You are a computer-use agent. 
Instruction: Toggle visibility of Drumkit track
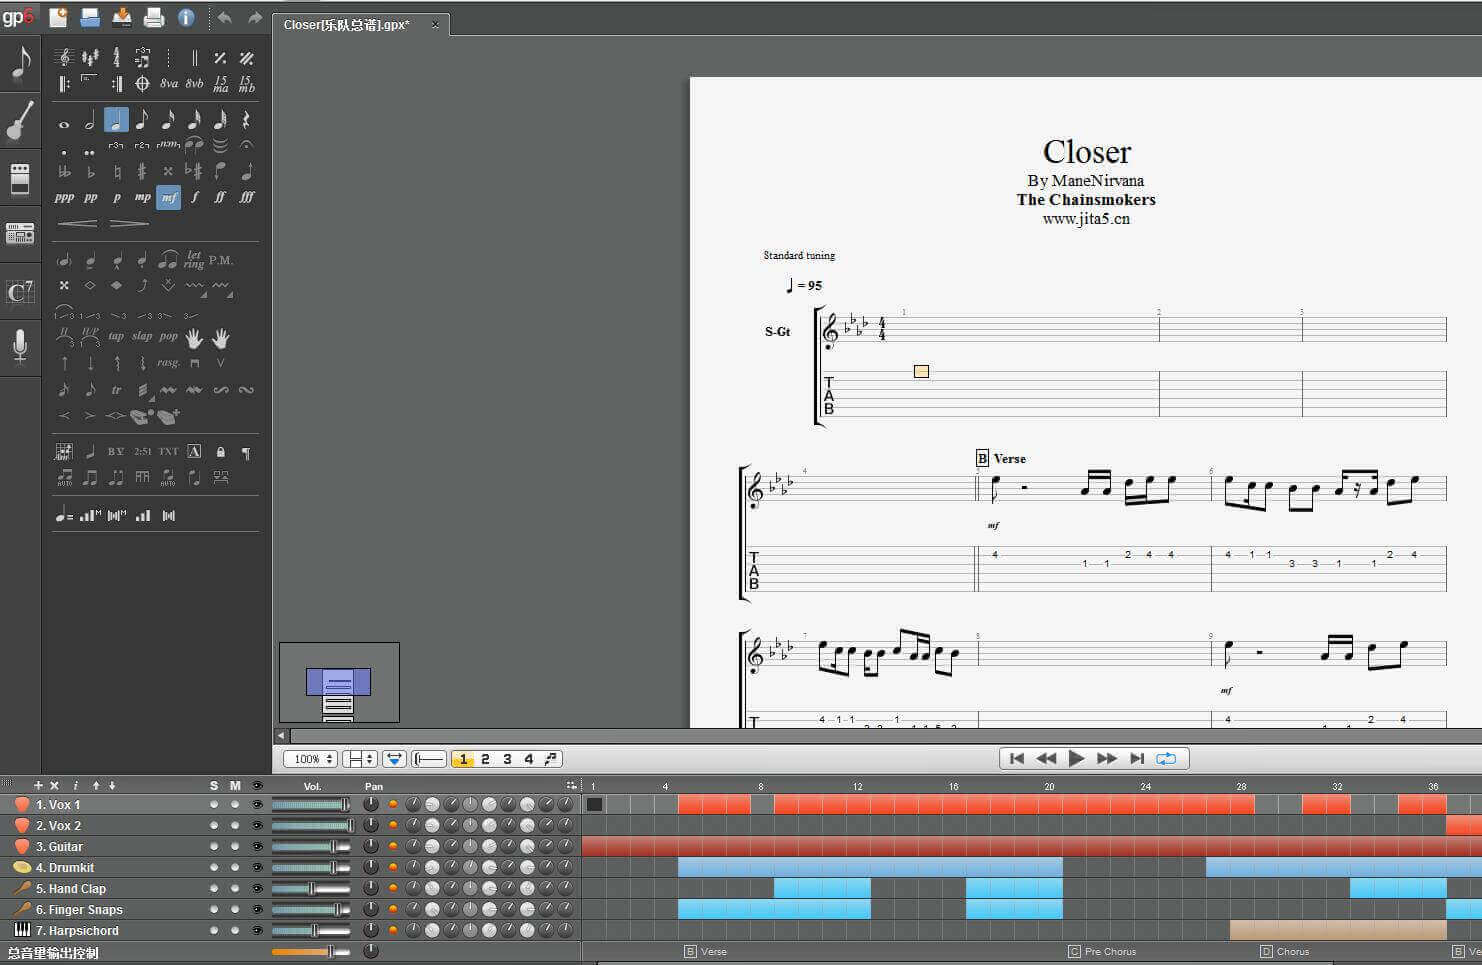[x=257, y=867]
